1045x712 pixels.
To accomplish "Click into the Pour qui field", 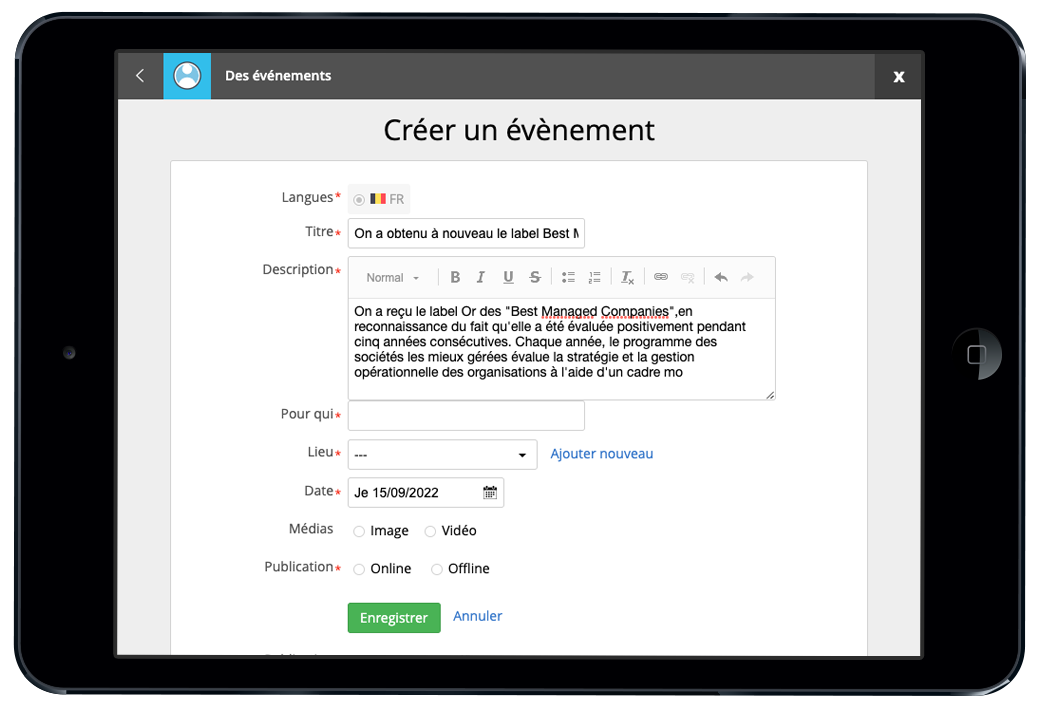I will click(466, 416).
